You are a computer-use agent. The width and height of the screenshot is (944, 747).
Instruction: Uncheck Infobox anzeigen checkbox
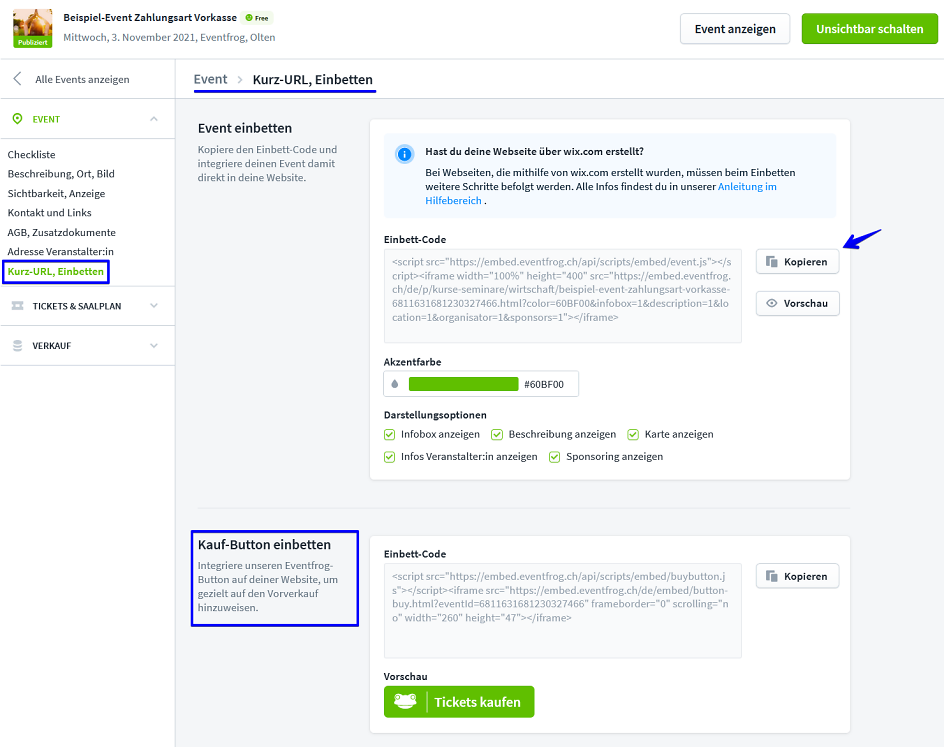tap(390, 435)
